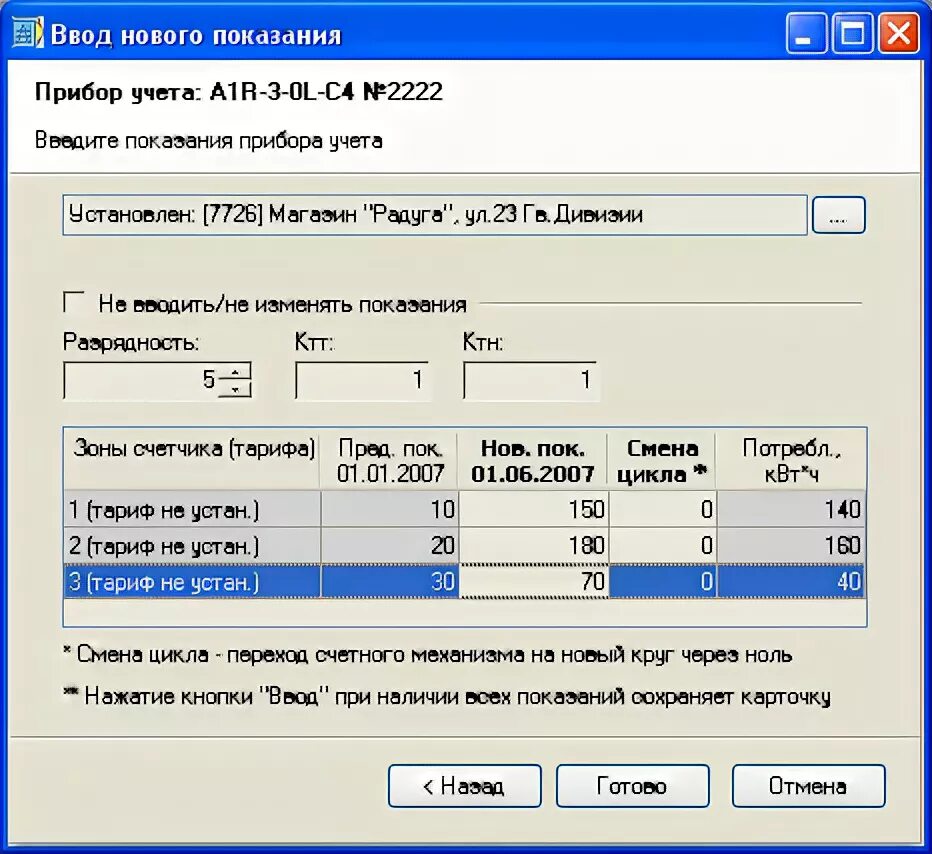This screenshot has width=932, height=854.
Task: Click the Пред. пок. 01.01.2007 column header
Action: point(389,461)
